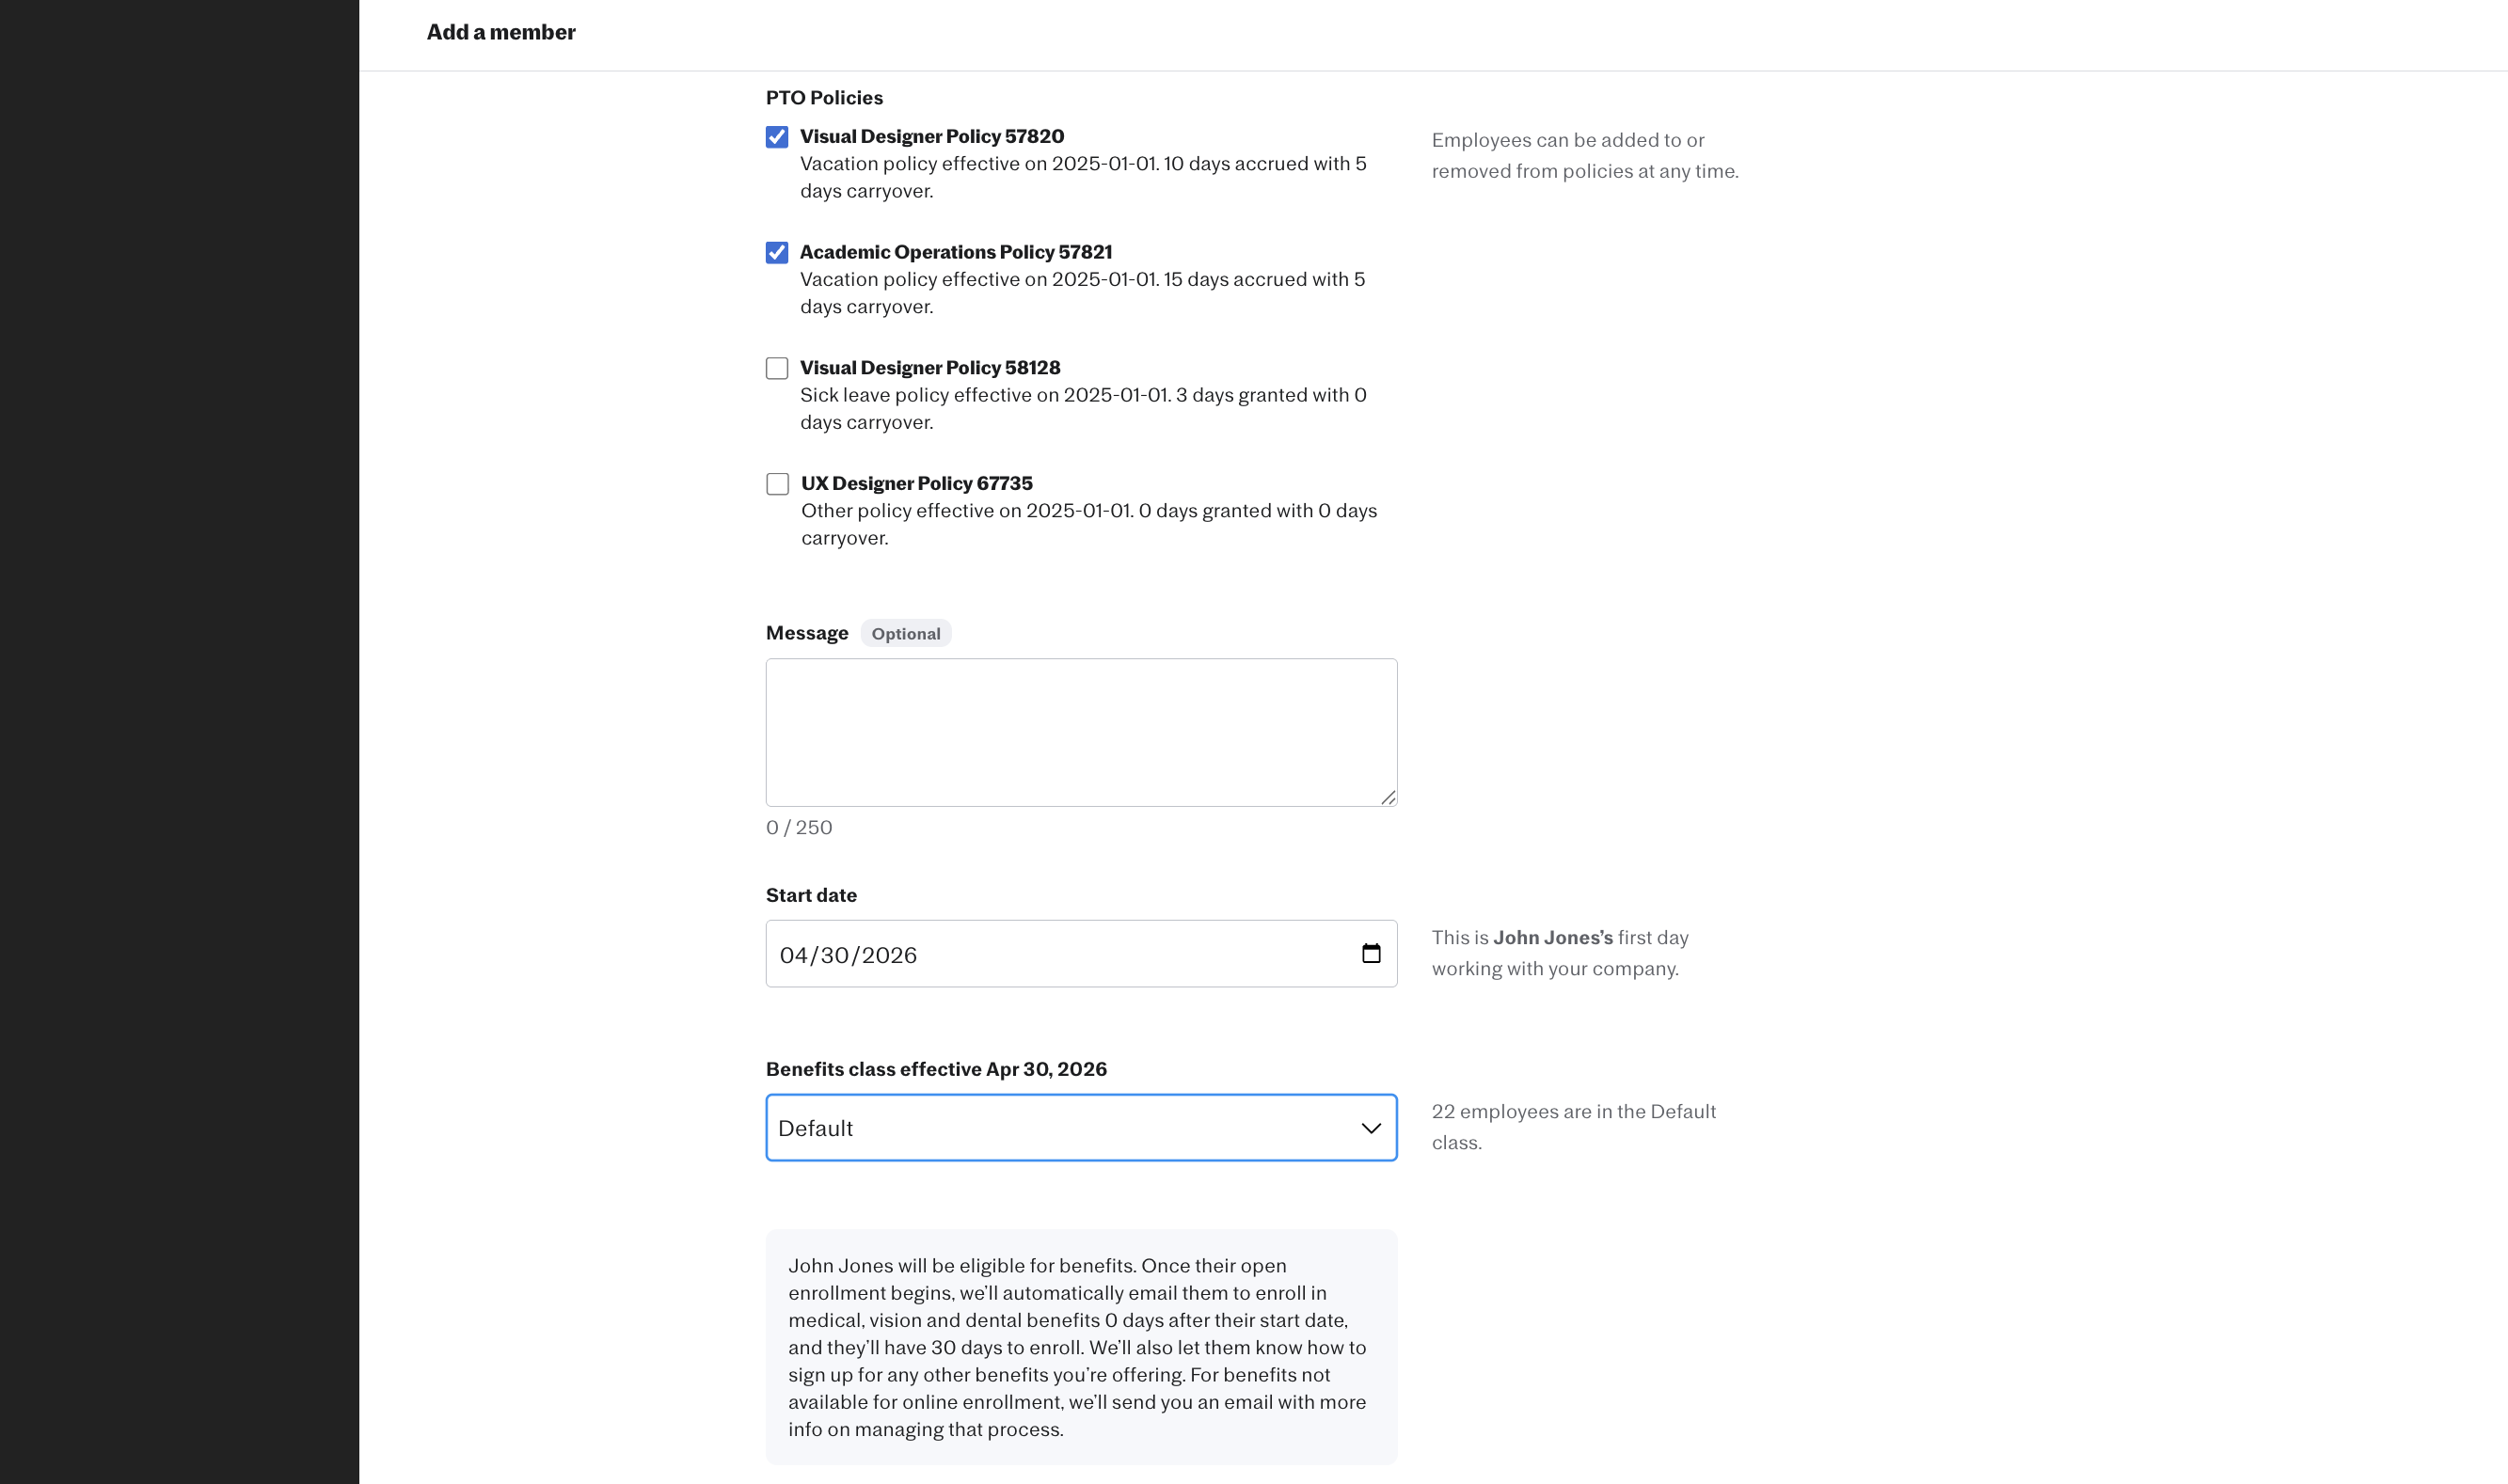Image resolution: width=2508 pixels, height=1484 pixels.
Task: Grab the message box resize handle
Action: pyautogui.click(x=1388, y=797)
